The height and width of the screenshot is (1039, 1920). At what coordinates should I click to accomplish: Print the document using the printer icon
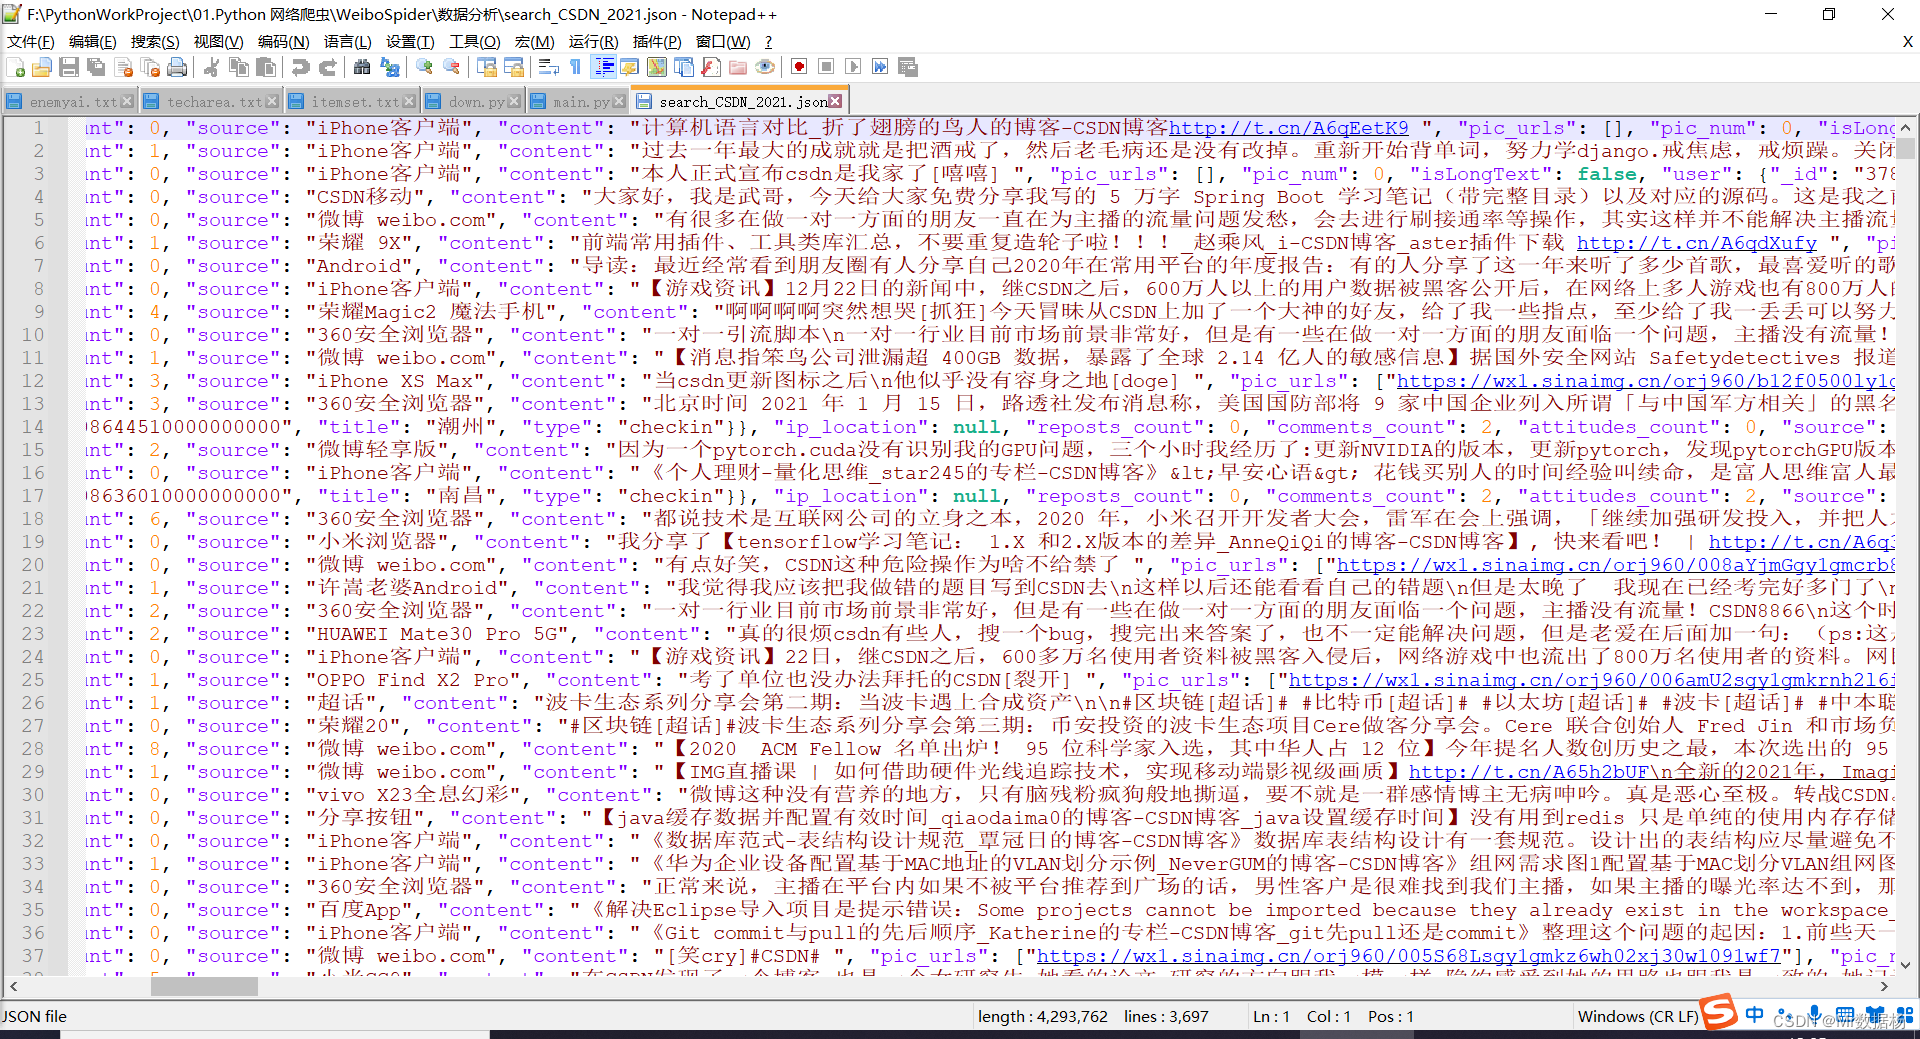tap(177, 67)
